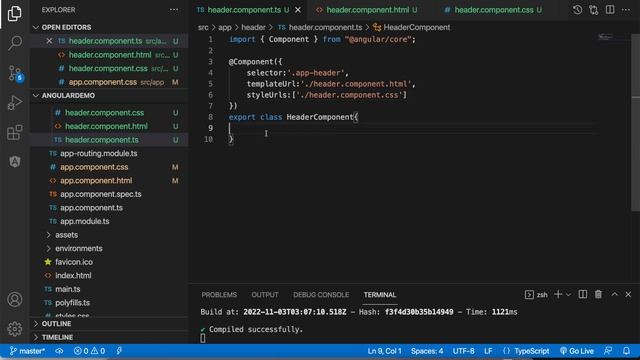Open the DEBUG CONSOLE panel tab
Viewport: 640px width, 360px height.
pyautogui.click(x=321, y=295)
